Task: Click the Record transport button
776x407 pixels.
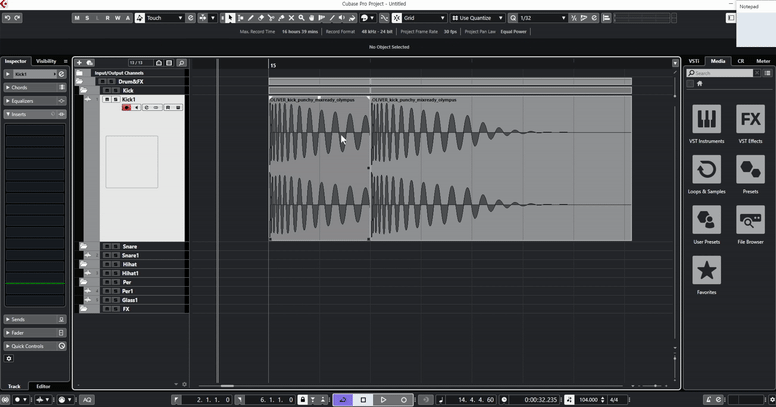Action: coord(404,400)
